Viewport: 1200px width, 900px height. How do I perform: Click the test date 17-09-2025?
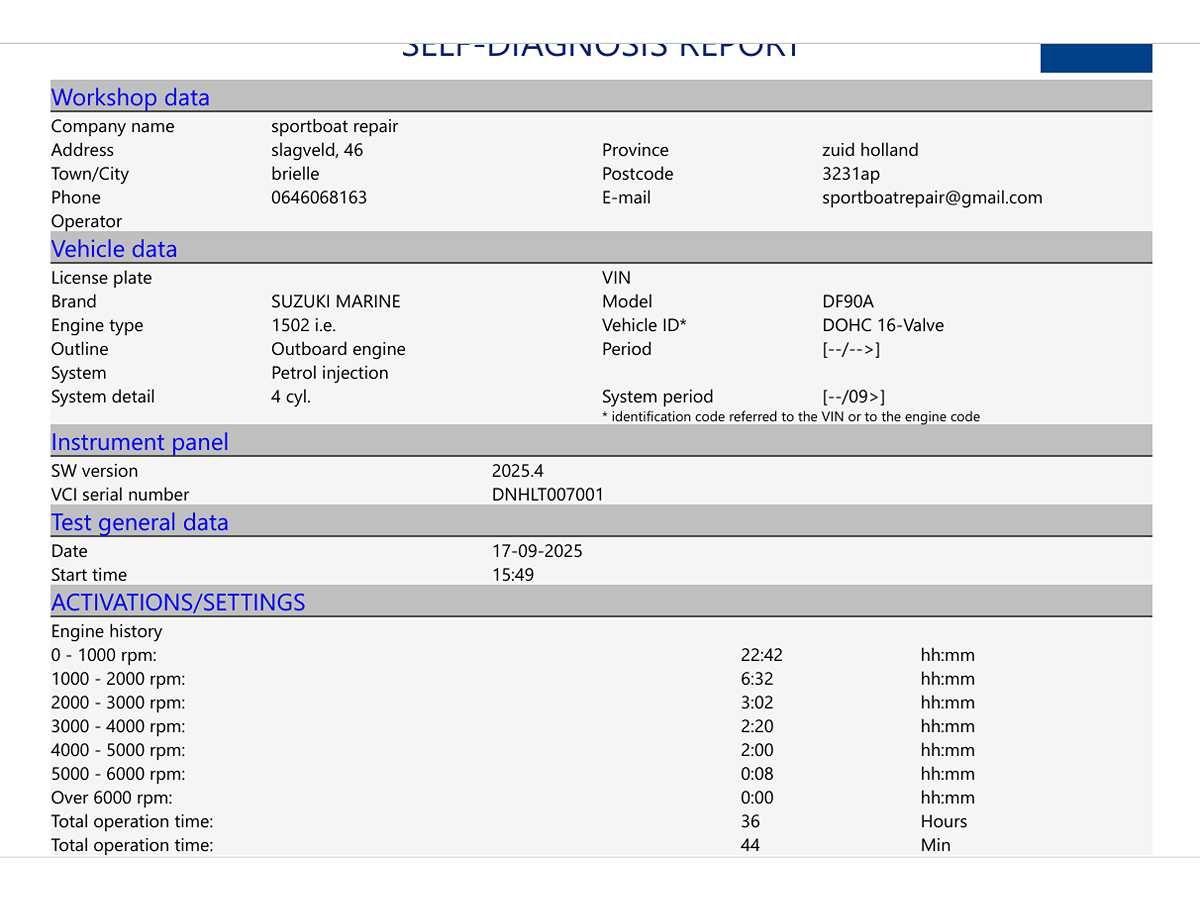[x=537, y=551]
